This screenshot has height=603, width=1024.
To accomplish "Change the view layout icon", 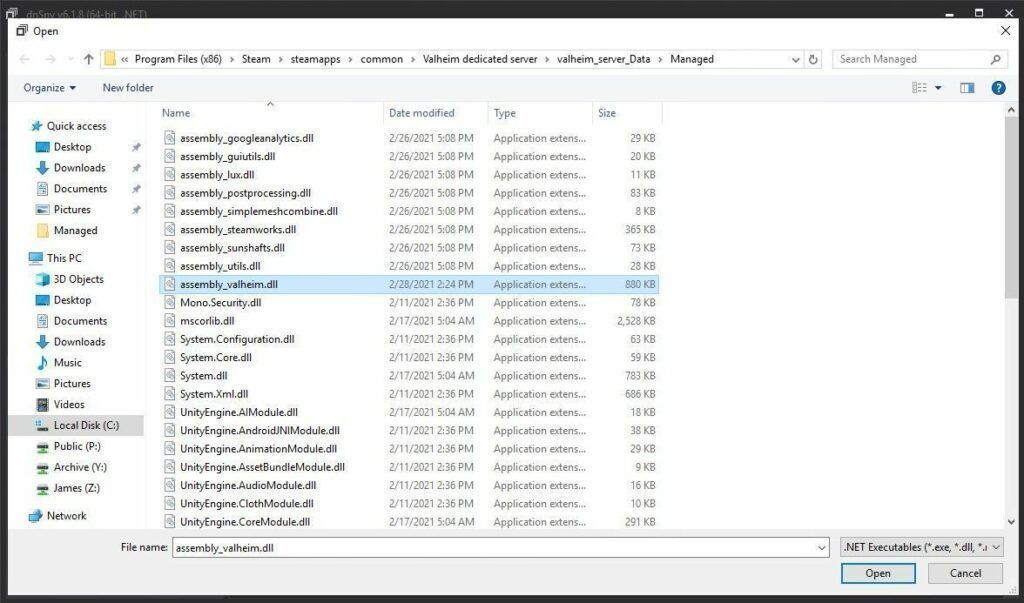I will pyautogui.click(x=920, y=88).
